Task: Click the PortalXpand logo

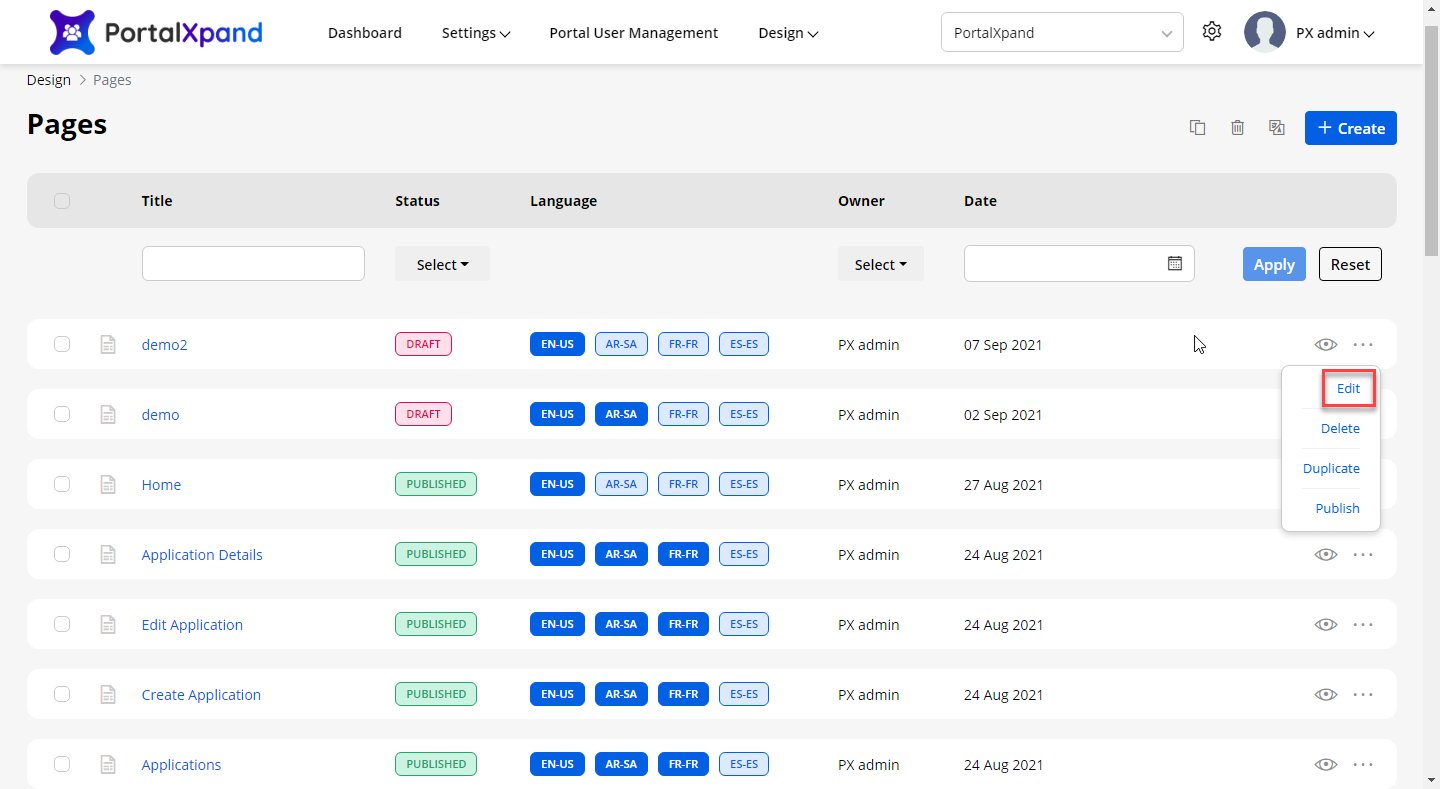Action: coord(156,33)
